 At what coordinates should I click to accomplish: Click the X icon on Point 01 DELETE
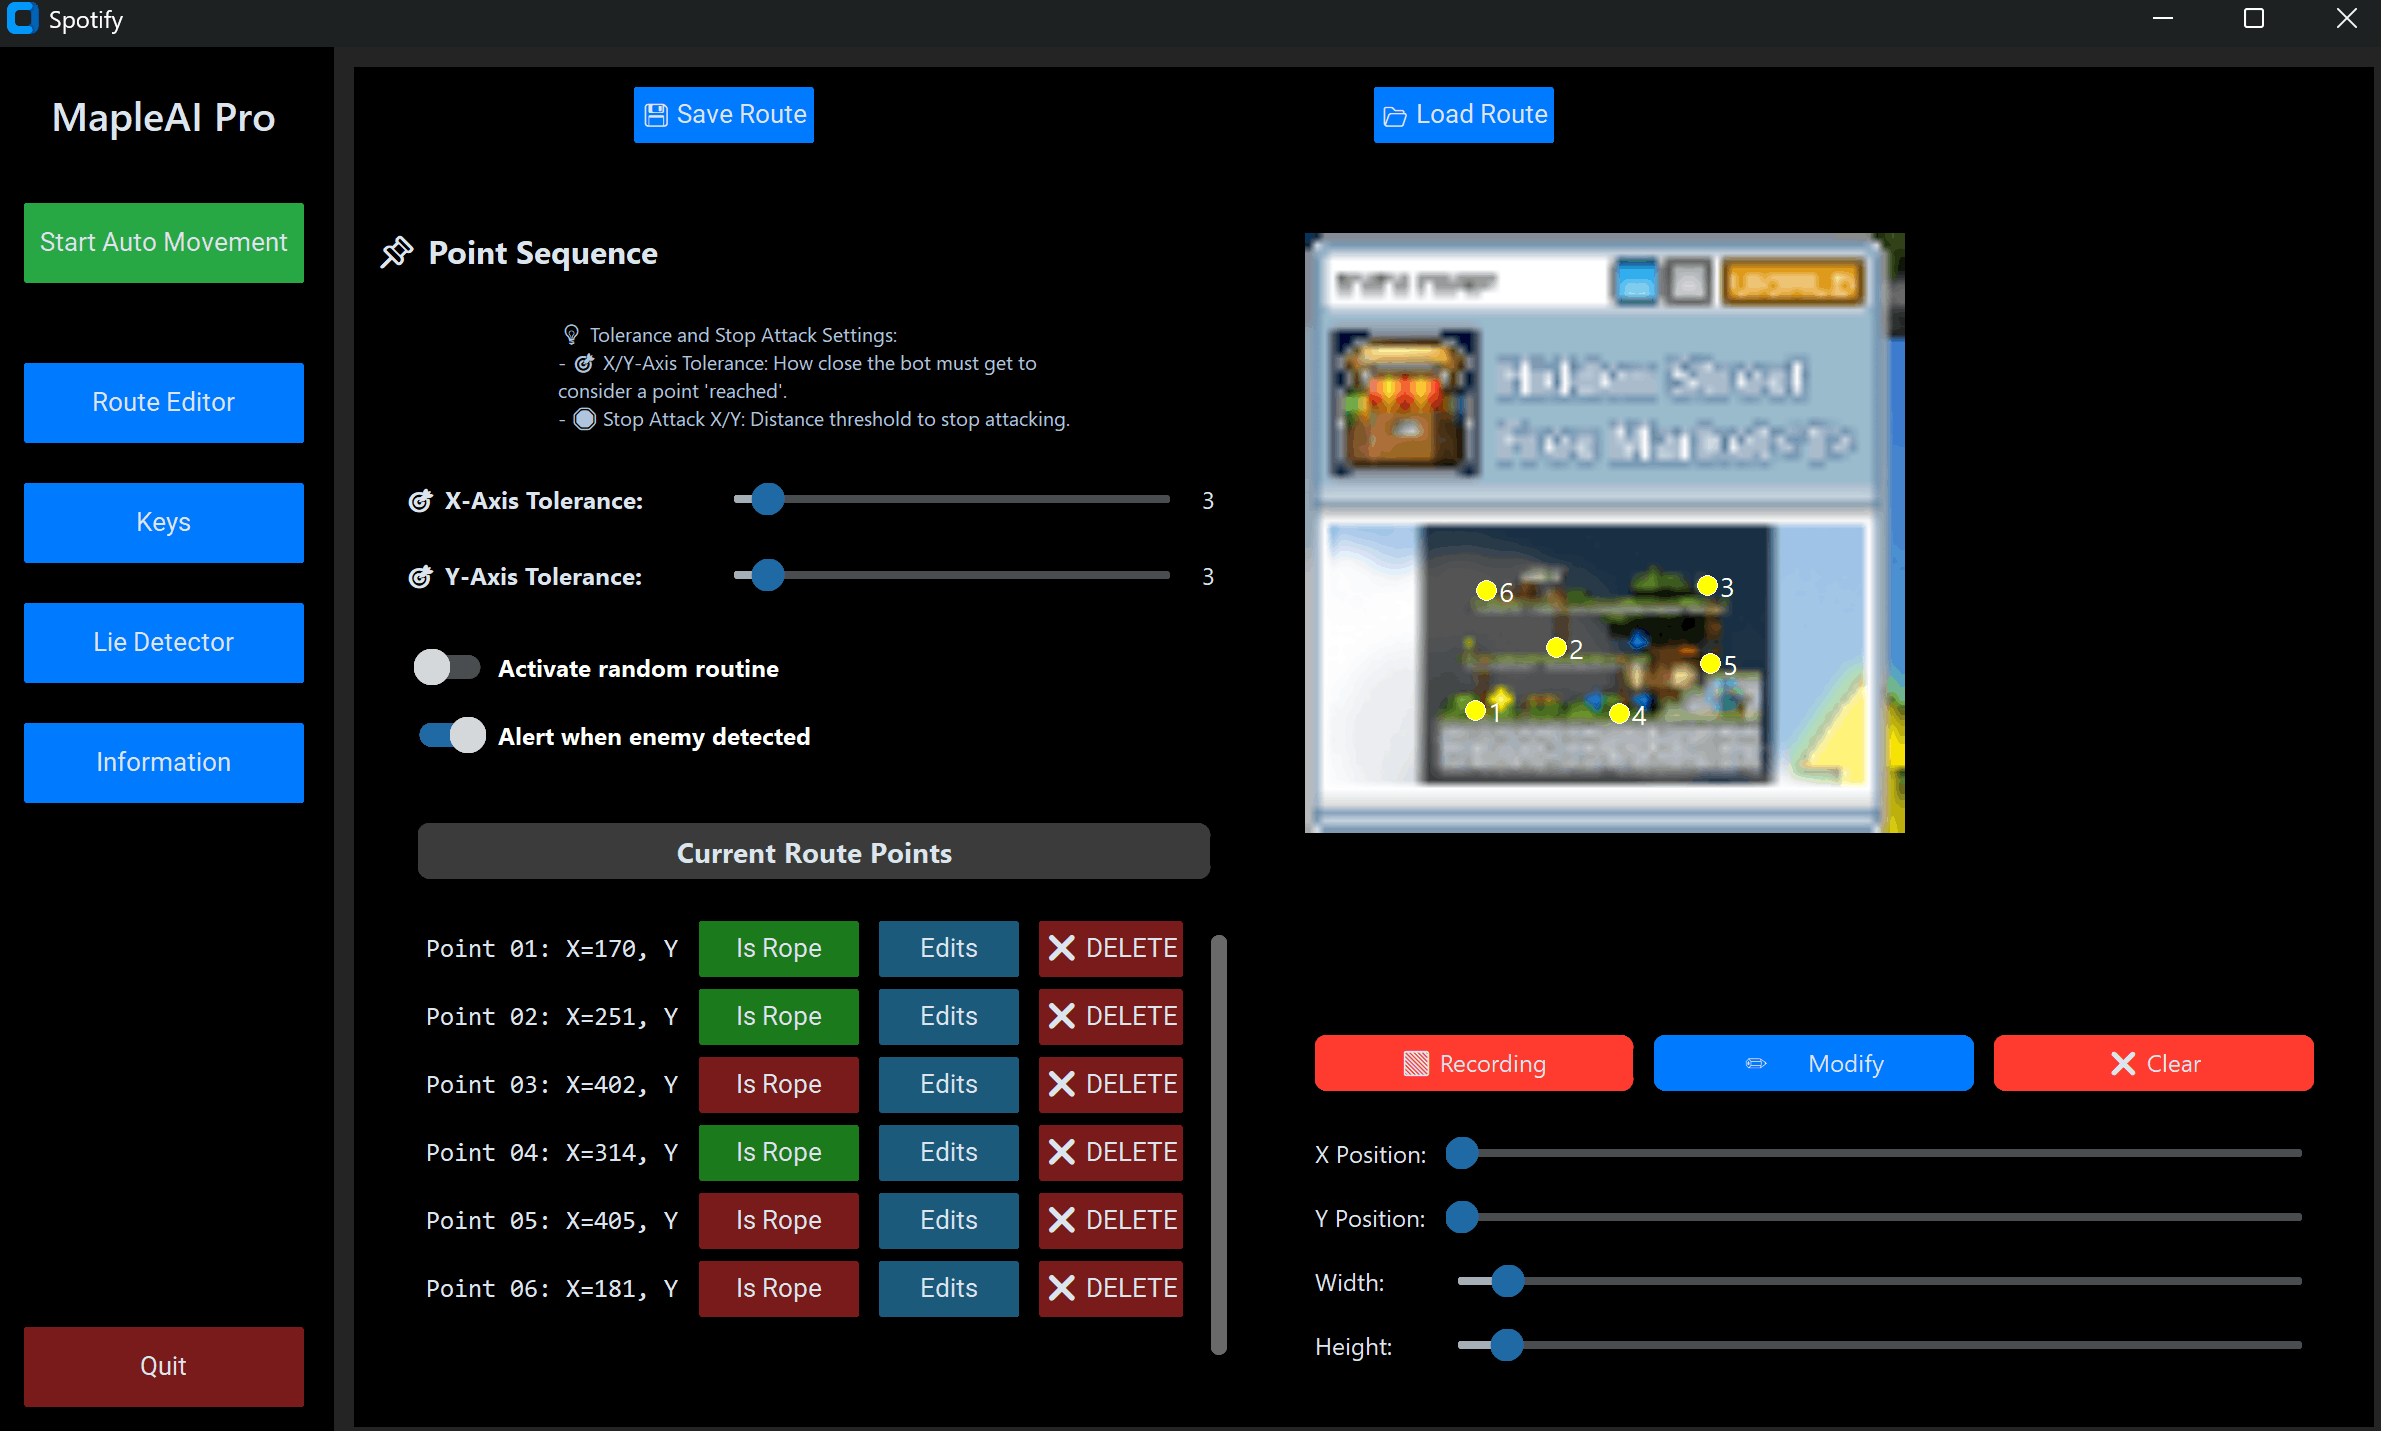1062,948
